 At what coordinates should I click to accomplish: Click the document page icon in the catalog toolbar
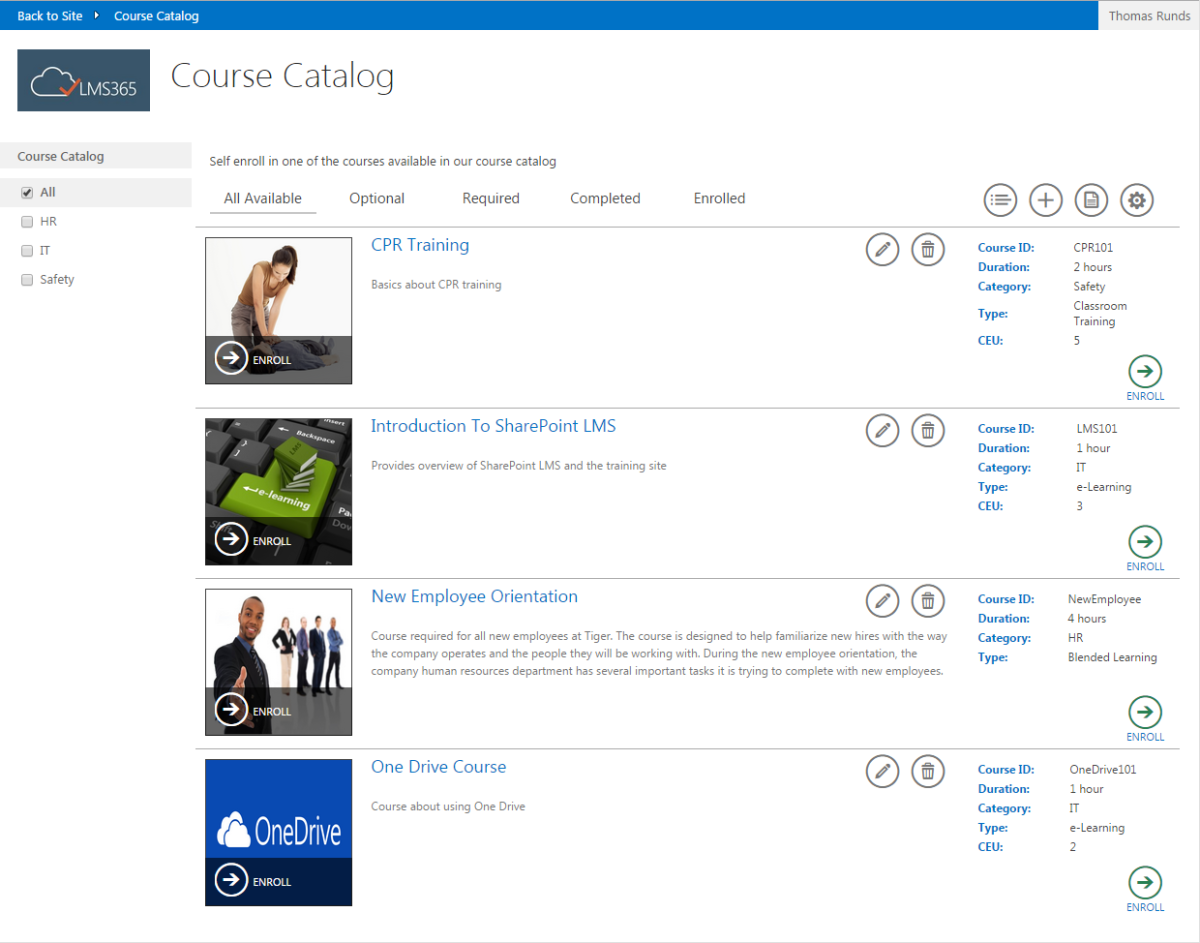(x=1091, y=200)
